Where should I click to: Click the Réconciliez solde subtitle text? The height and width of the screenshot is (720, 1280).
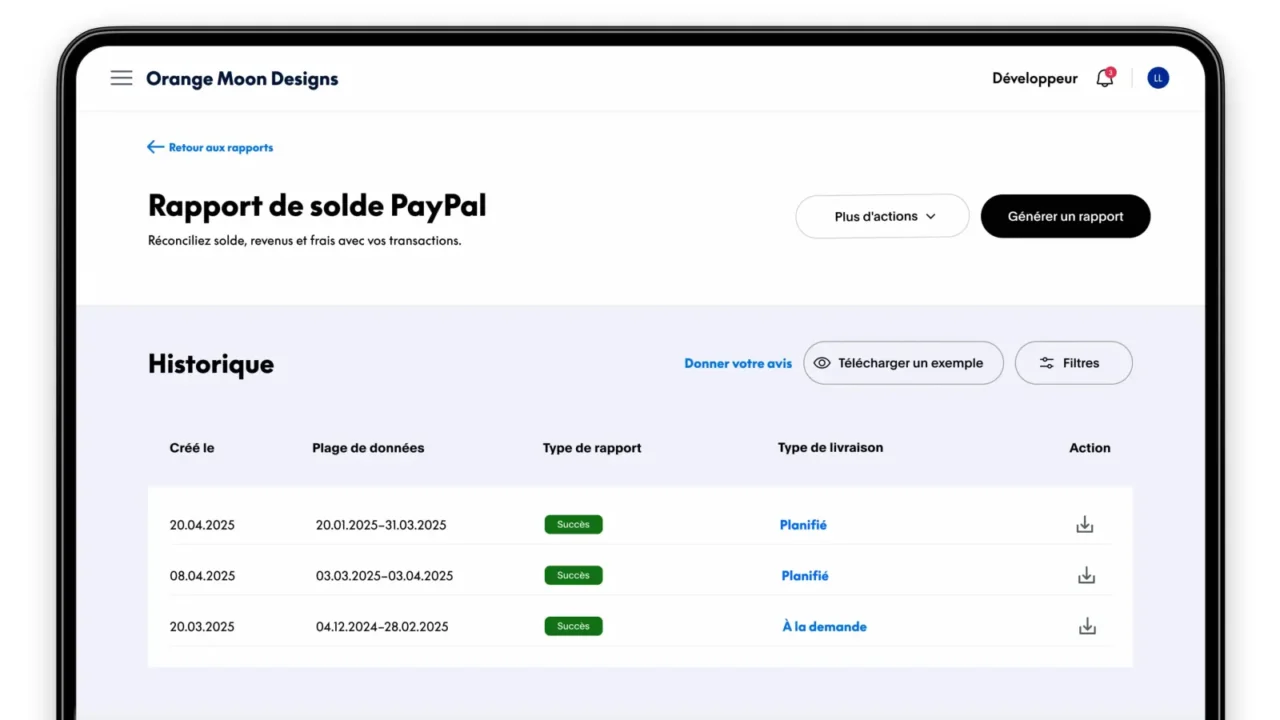tap(305, 241)
